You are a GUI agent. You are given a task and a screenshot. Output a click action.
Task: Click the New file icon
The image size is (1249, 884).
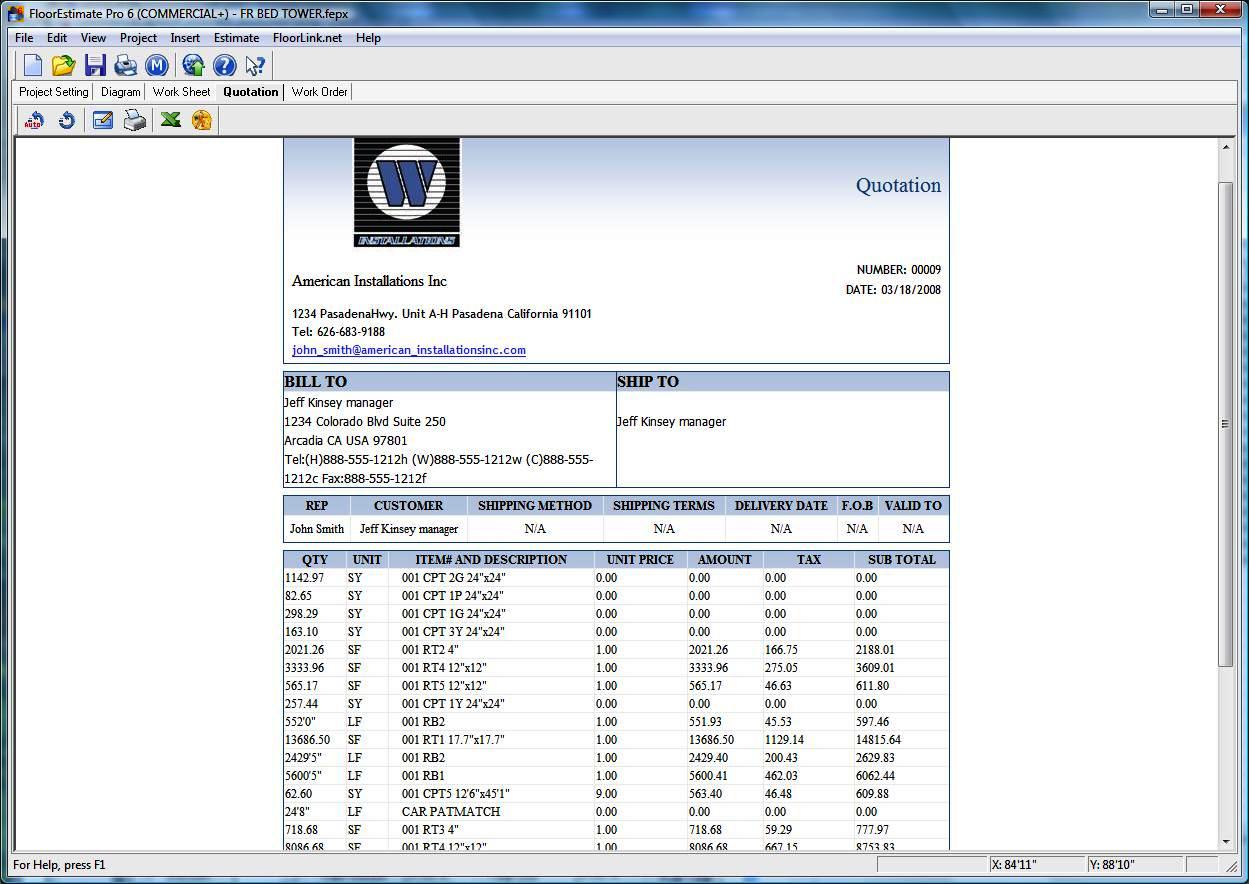(33, 66)
